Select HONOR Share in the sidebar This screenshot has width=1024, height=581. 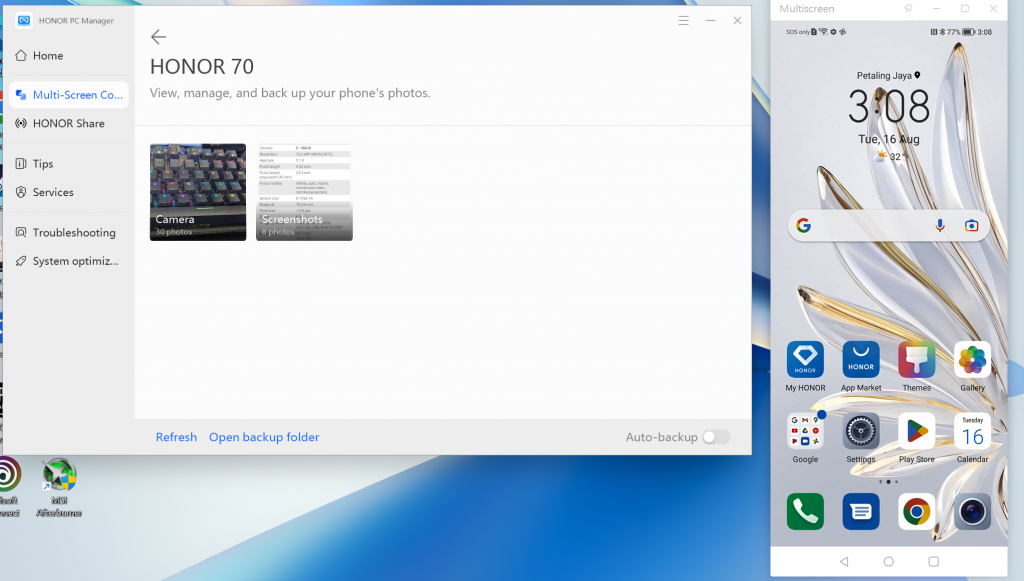click(x=68, y=123)
